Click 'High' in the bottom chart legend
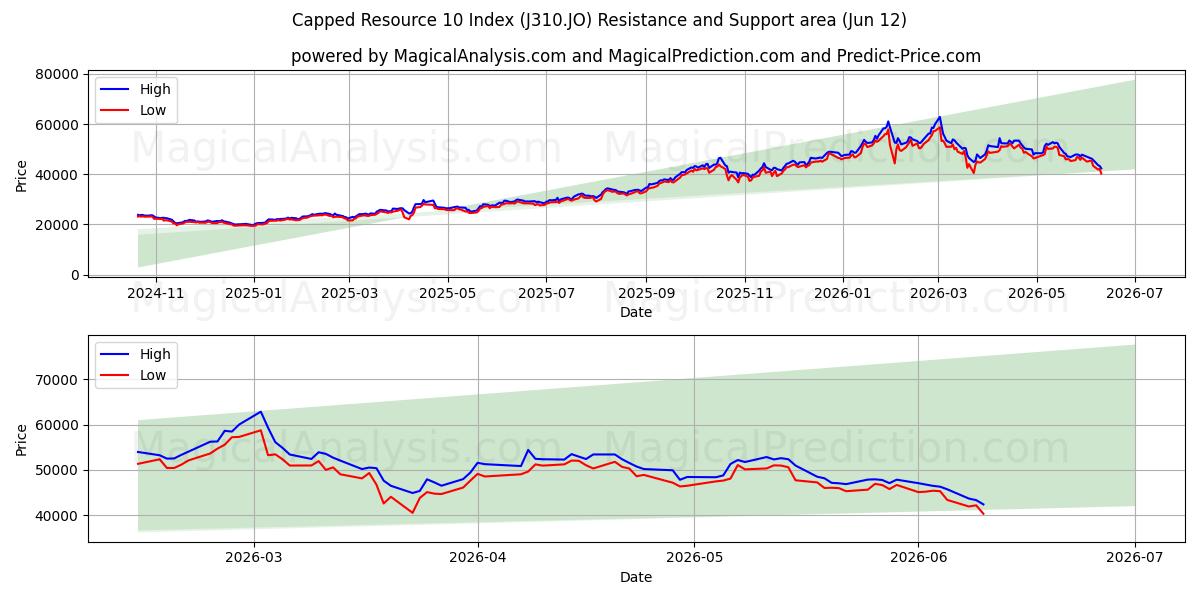1200x600 pixels. (x=155, y=354)
